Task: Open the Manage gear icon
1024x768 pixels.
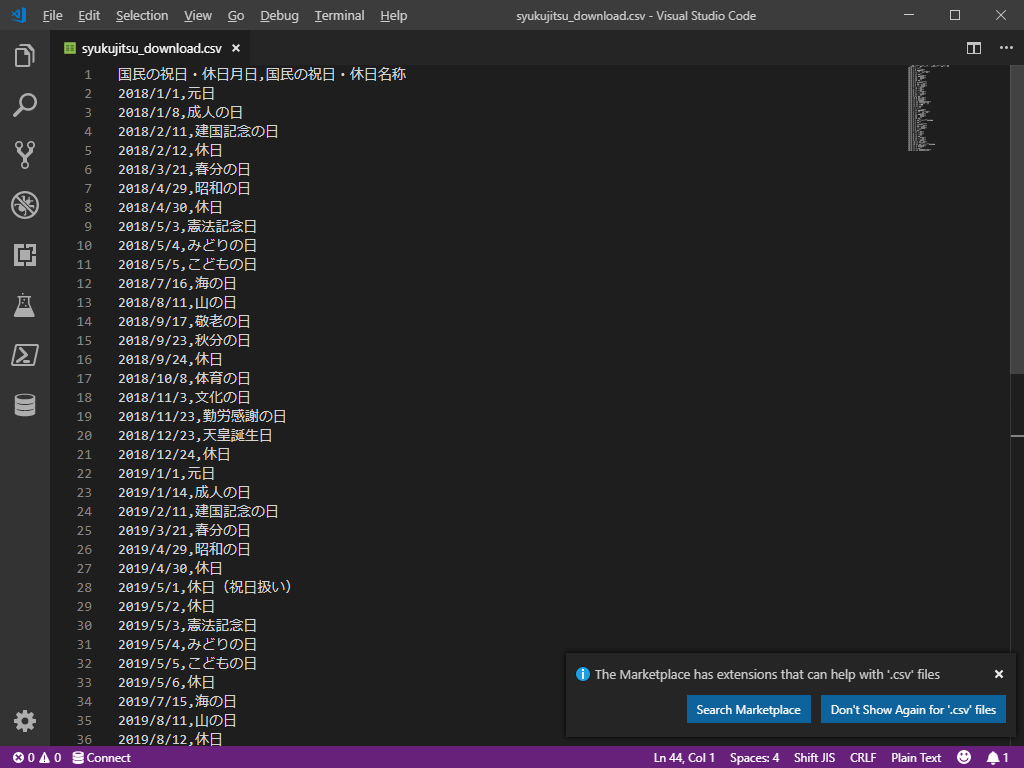Action: pyautogui.click(x=25, y=721)
